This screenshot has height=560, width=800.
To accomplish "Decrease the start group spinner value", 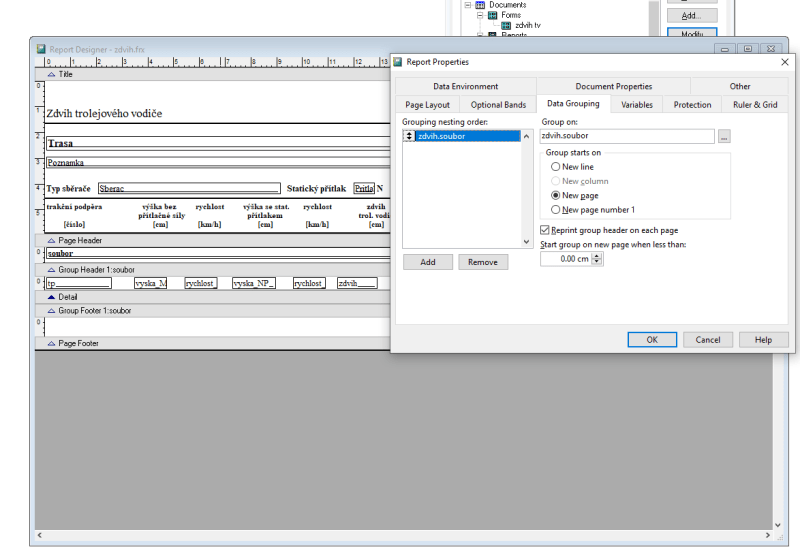I will pos(597,262).
